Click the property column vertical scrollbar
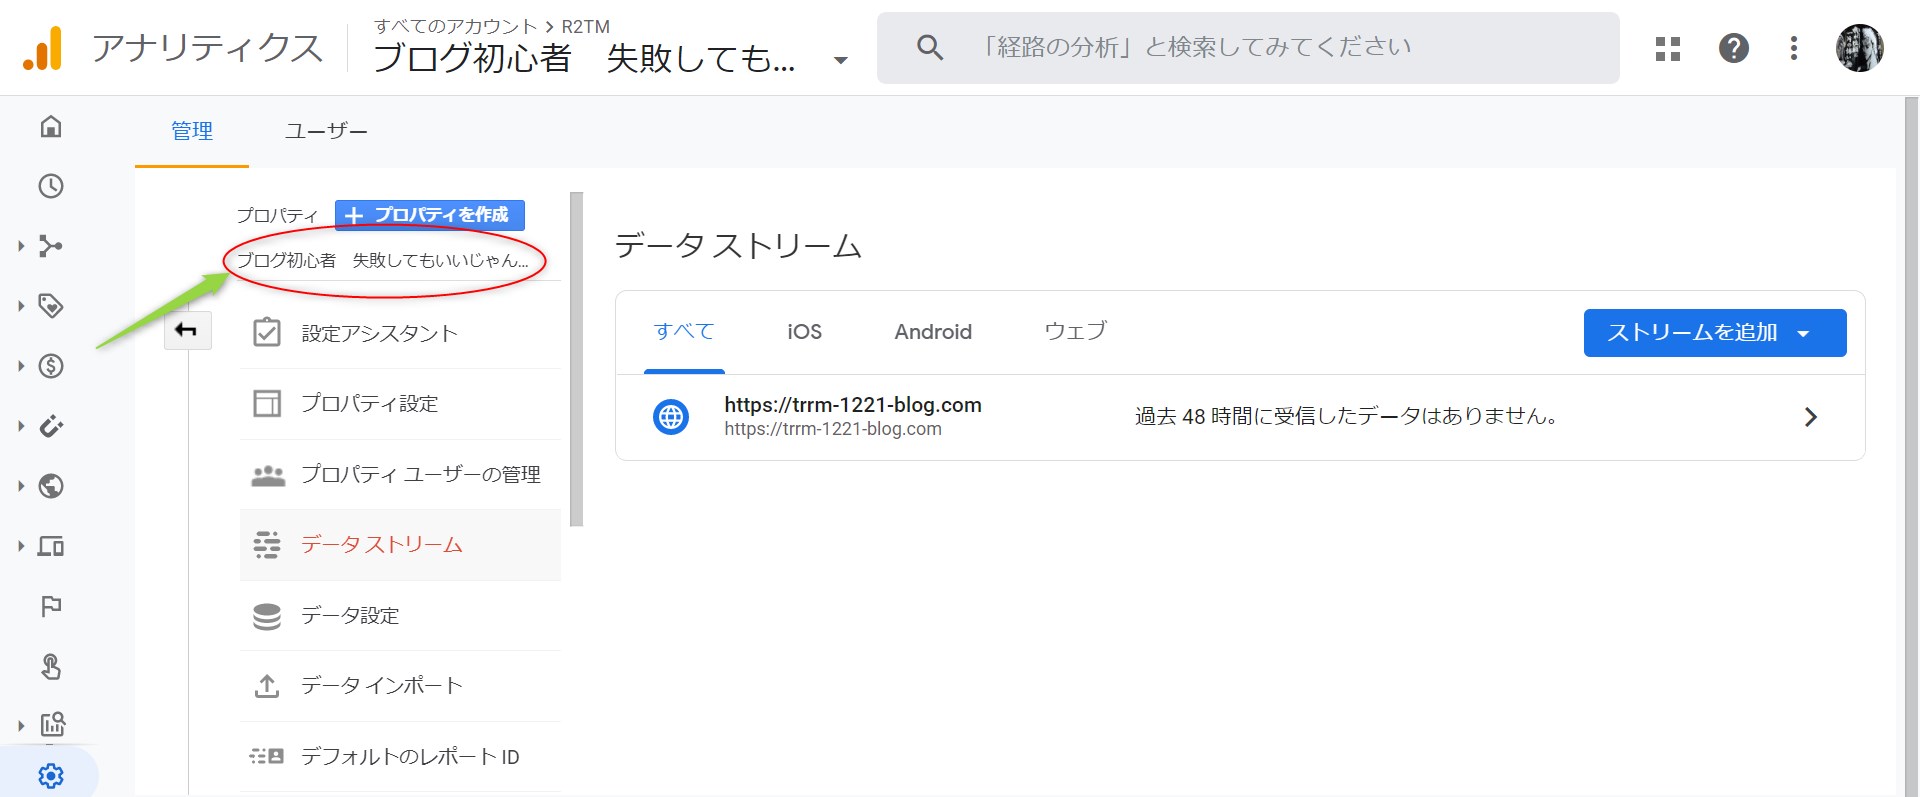The height and width of the screenshot is (797, 1920). [576, 360]
